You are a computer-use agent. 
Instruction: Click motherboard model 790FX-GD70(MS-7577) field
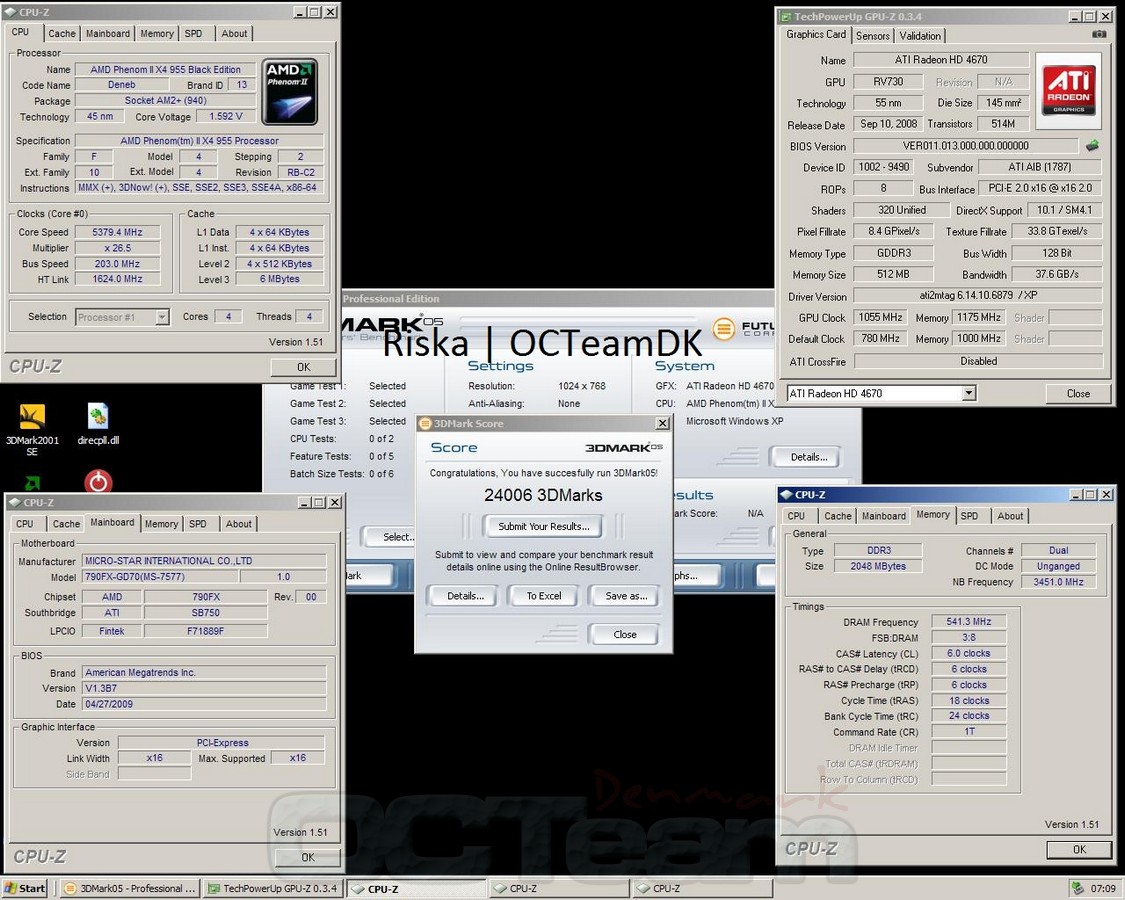(x=160, y=576)
